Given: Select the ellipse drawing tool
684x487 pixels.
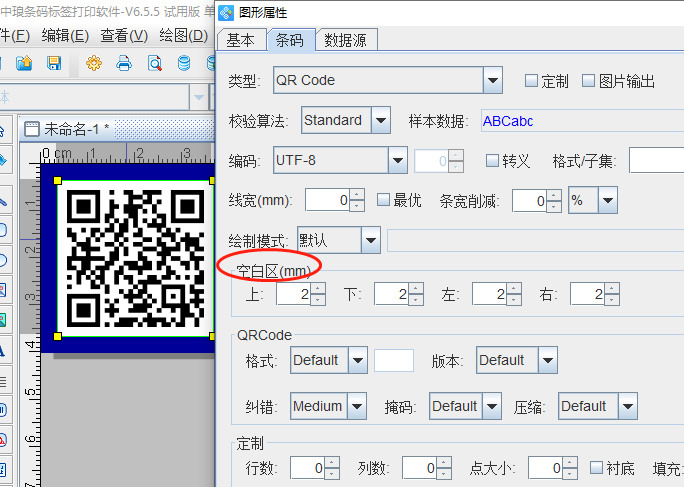Looking at the screenshot, I should (4, 260).
